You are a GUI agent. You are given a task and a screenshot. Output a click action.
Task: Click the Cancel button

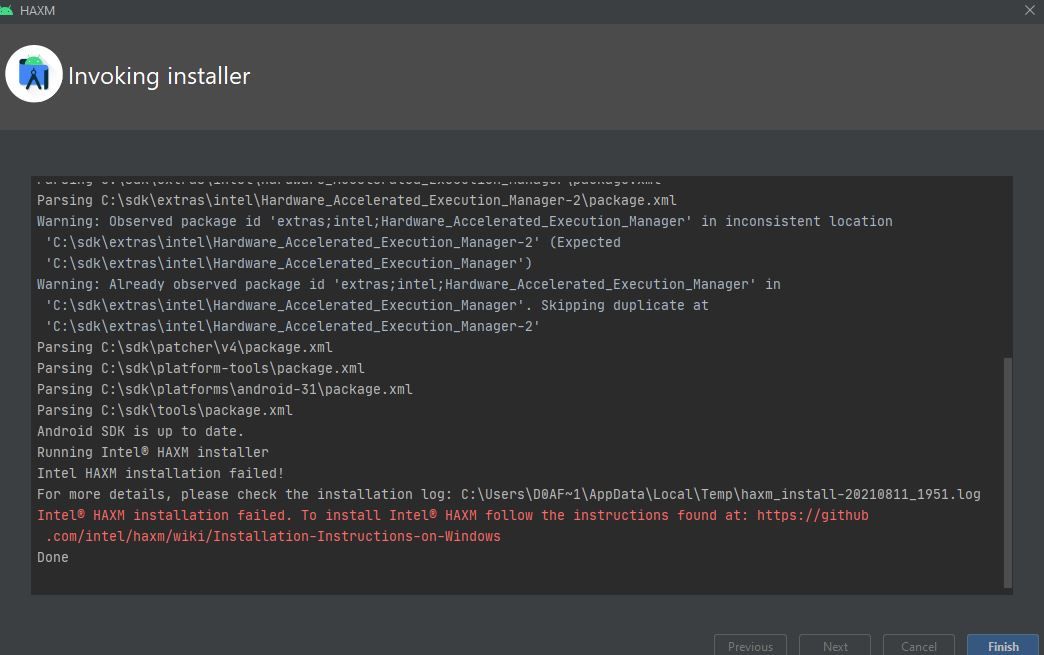[x=918, y=646]
